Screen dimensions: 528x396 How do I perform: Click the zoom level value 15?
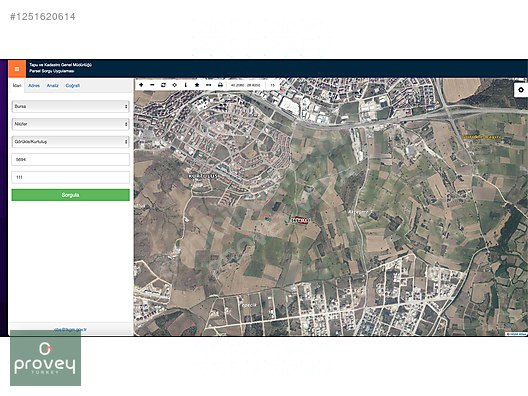click(x=272, y=85)
